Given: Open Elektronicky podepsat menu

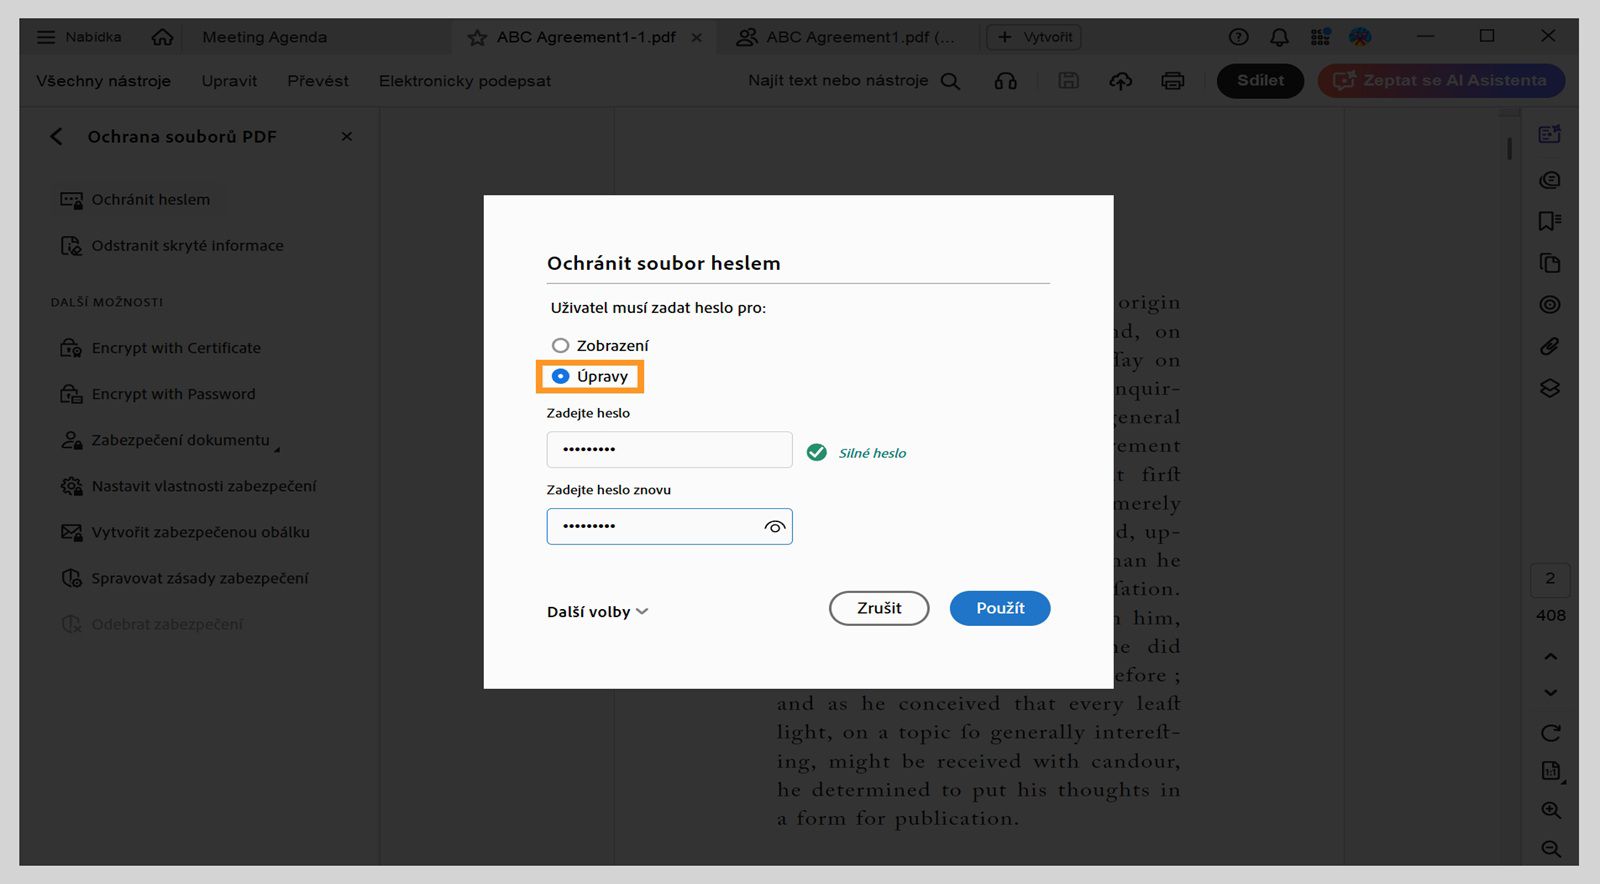Looking at the screenshot, I should pyautogui.click(x=465, y=81).
